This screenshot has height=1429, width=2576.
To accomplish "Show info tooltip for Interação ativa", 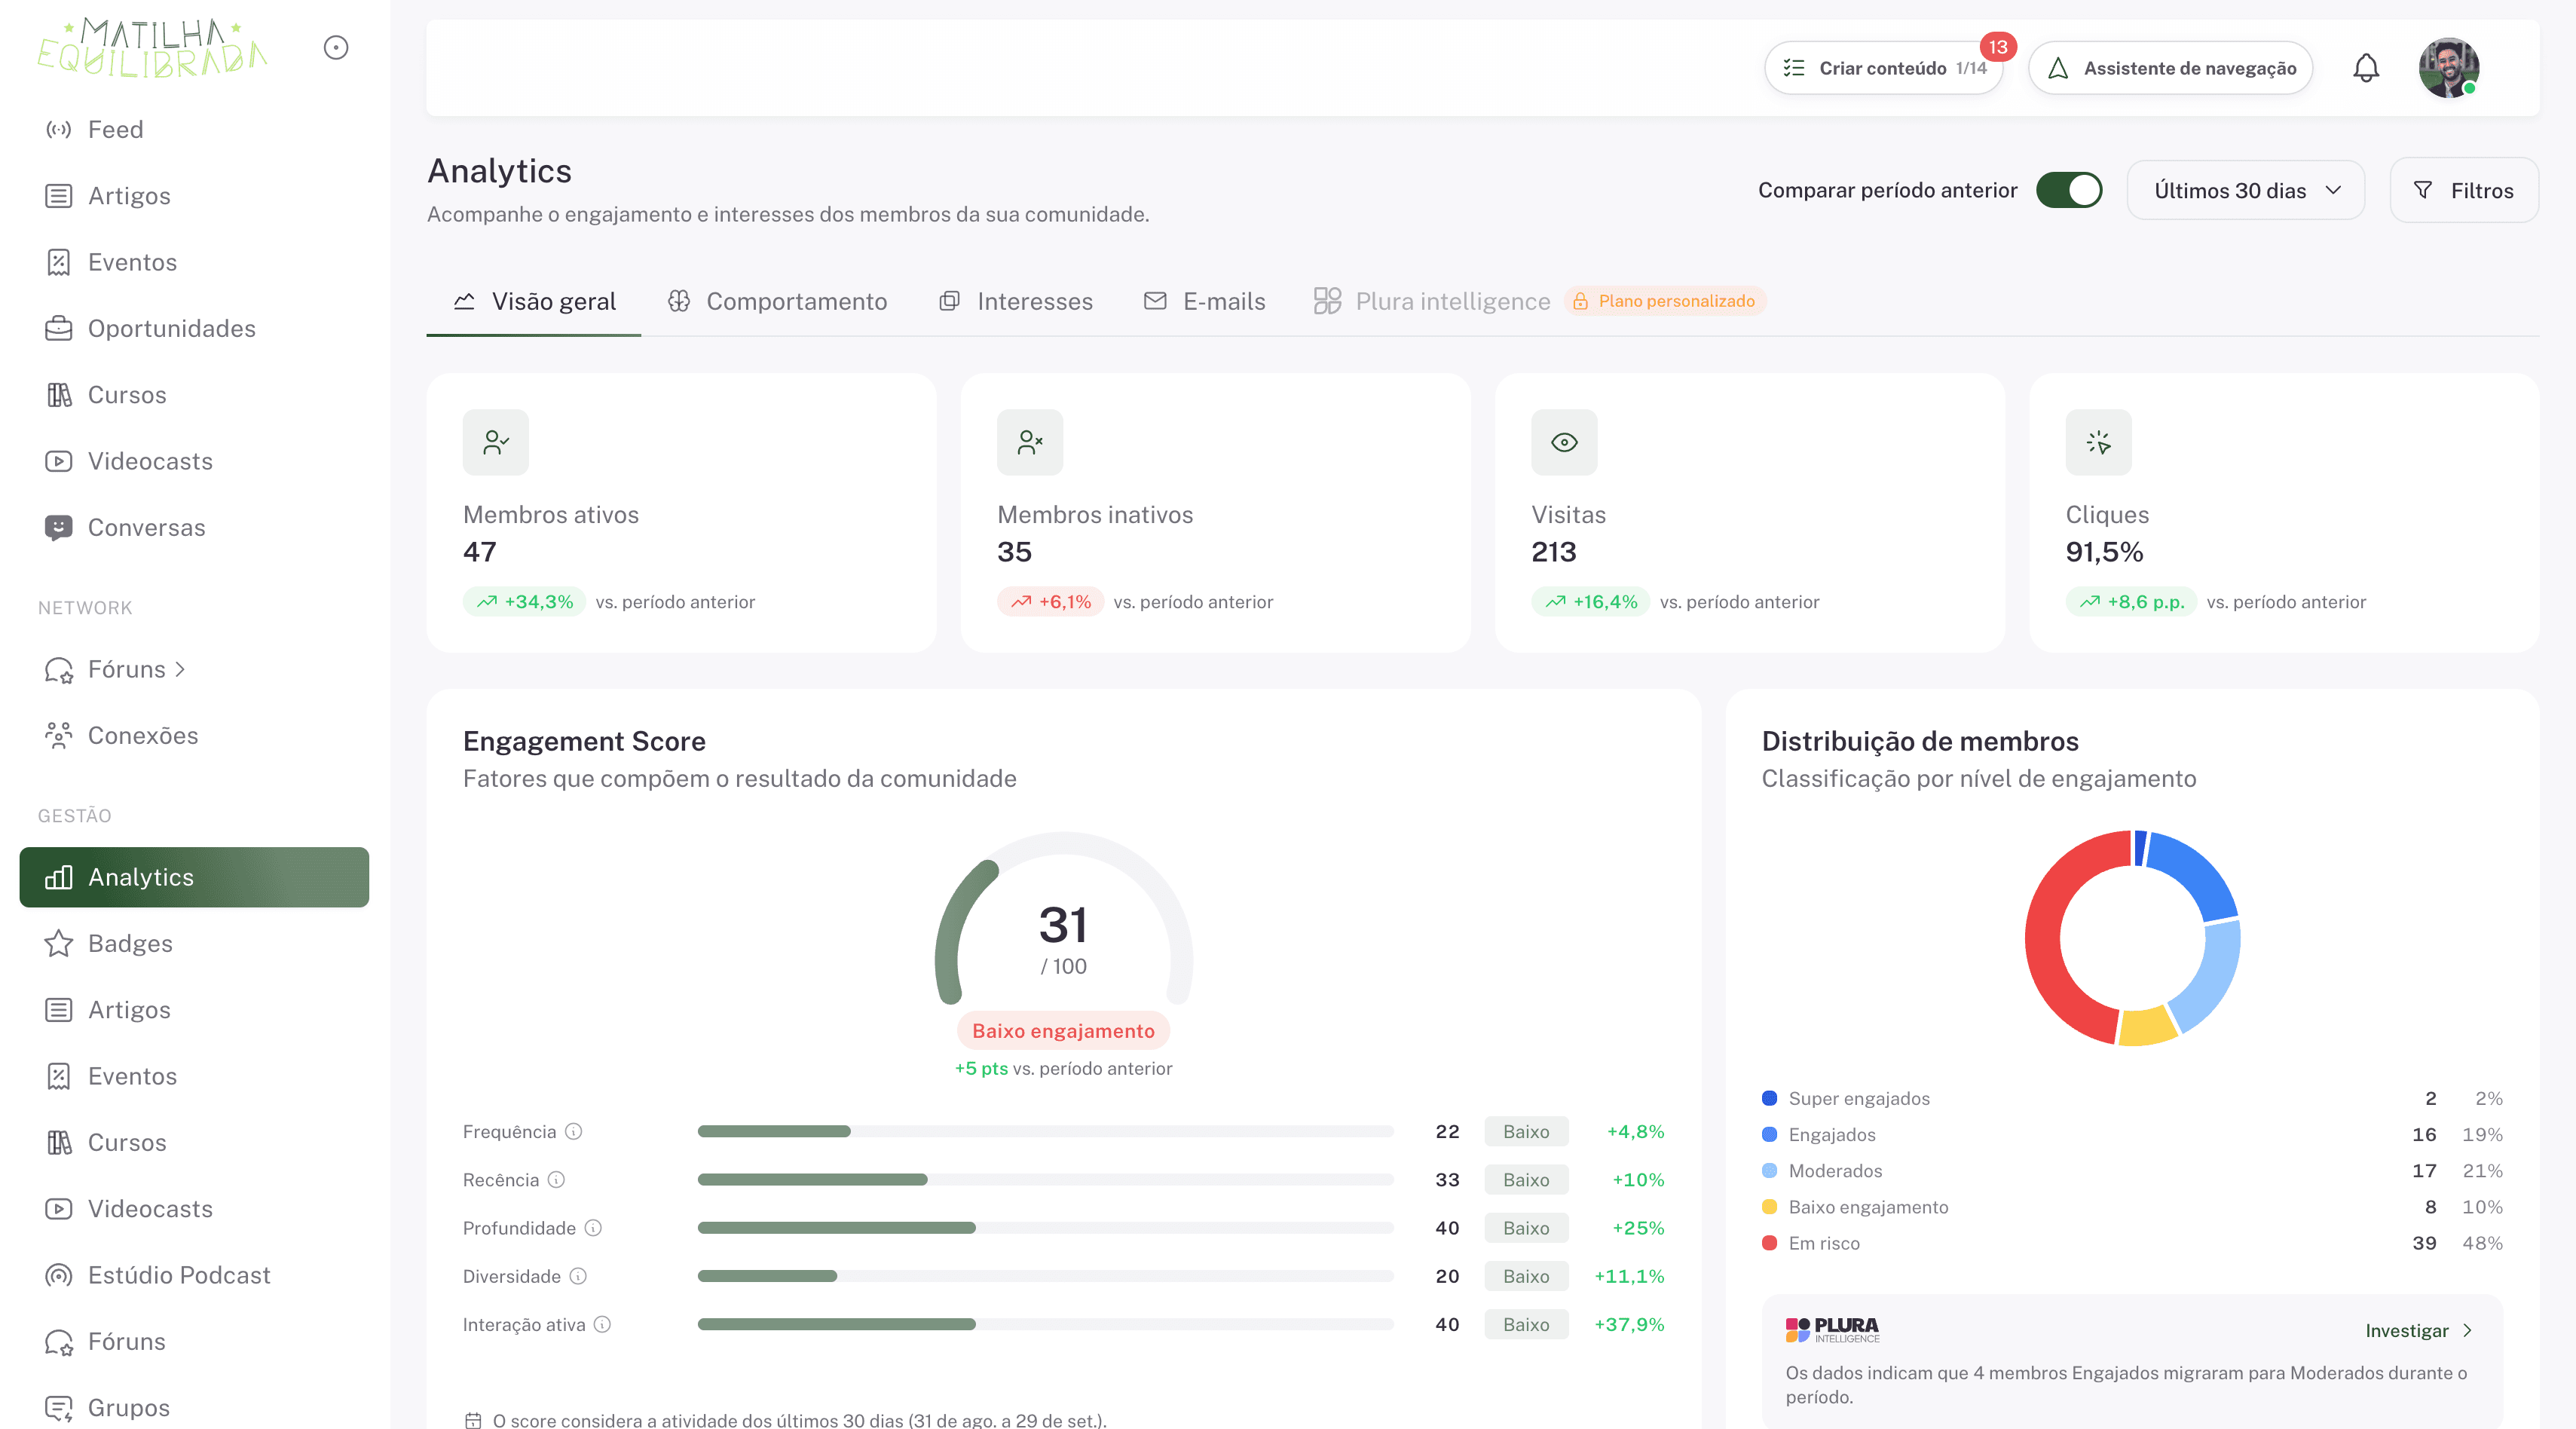I will [602, 1324].
